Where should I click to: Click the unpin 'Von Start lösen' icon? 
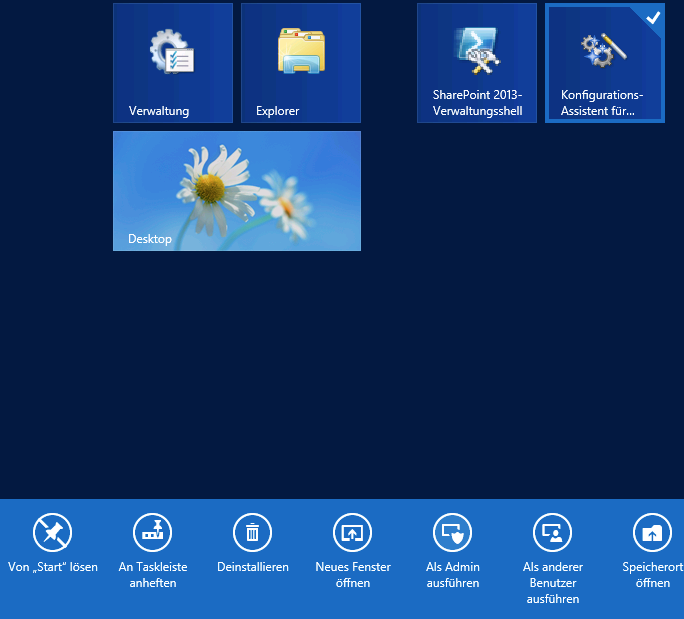click(x=52, y=533)
